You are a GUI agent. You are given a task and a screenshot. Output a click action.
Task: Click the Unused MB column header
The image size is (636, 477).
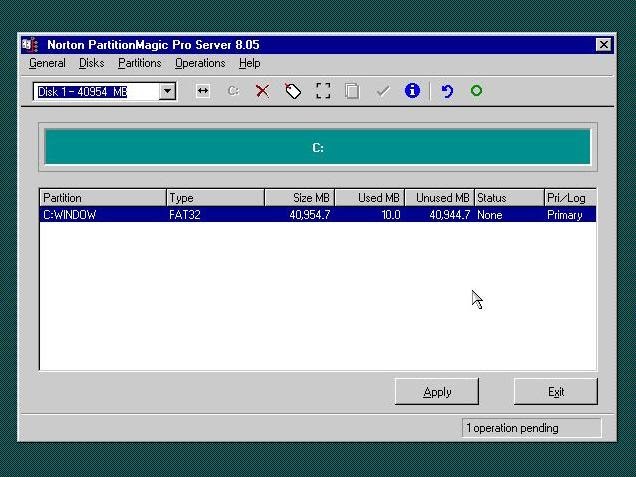tap(440, 198)
